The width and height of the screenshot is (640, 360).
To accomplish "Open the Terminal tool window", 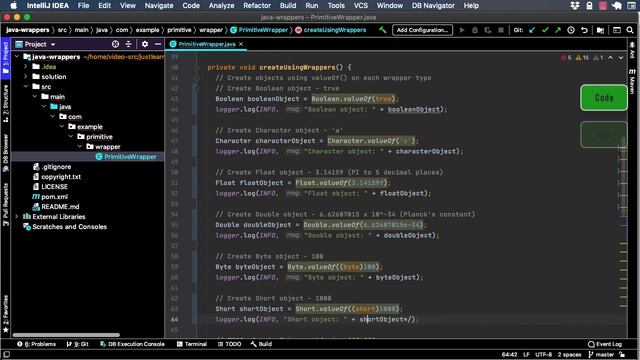I will [x=192, y=344].
